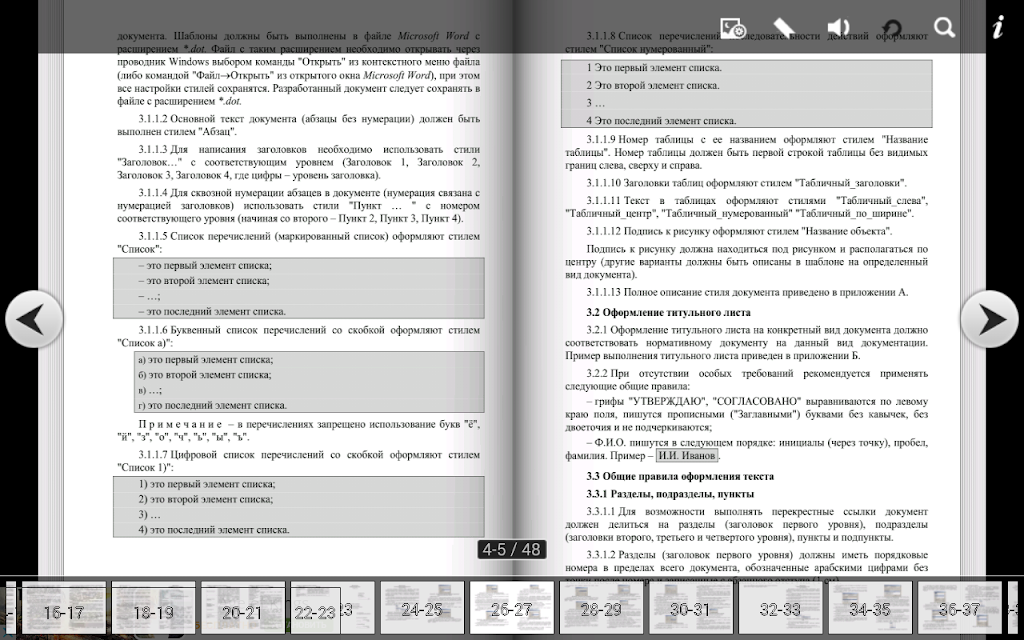The image size is (1024, 640).
Task: Jump to pages 34-35 thumbnail
Action: click(870, 609)
